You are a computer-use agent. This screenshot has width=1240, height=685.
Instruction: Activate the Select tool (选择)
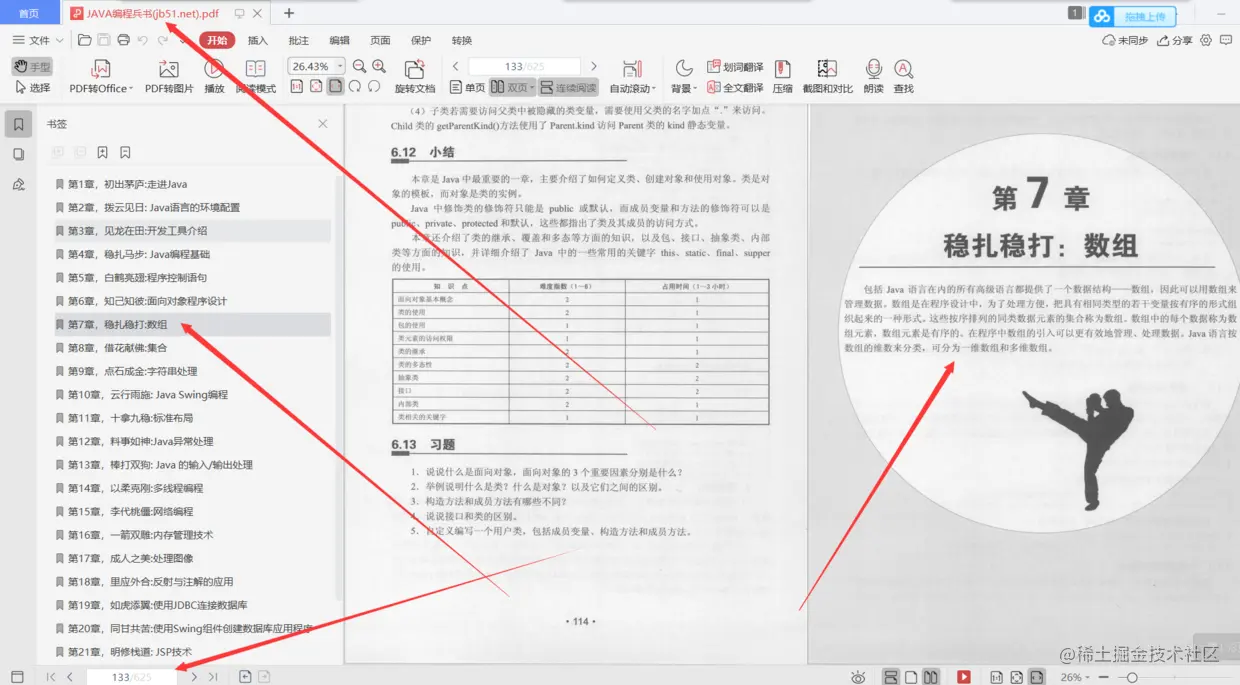pyautogui.click(x=32, y=88)
